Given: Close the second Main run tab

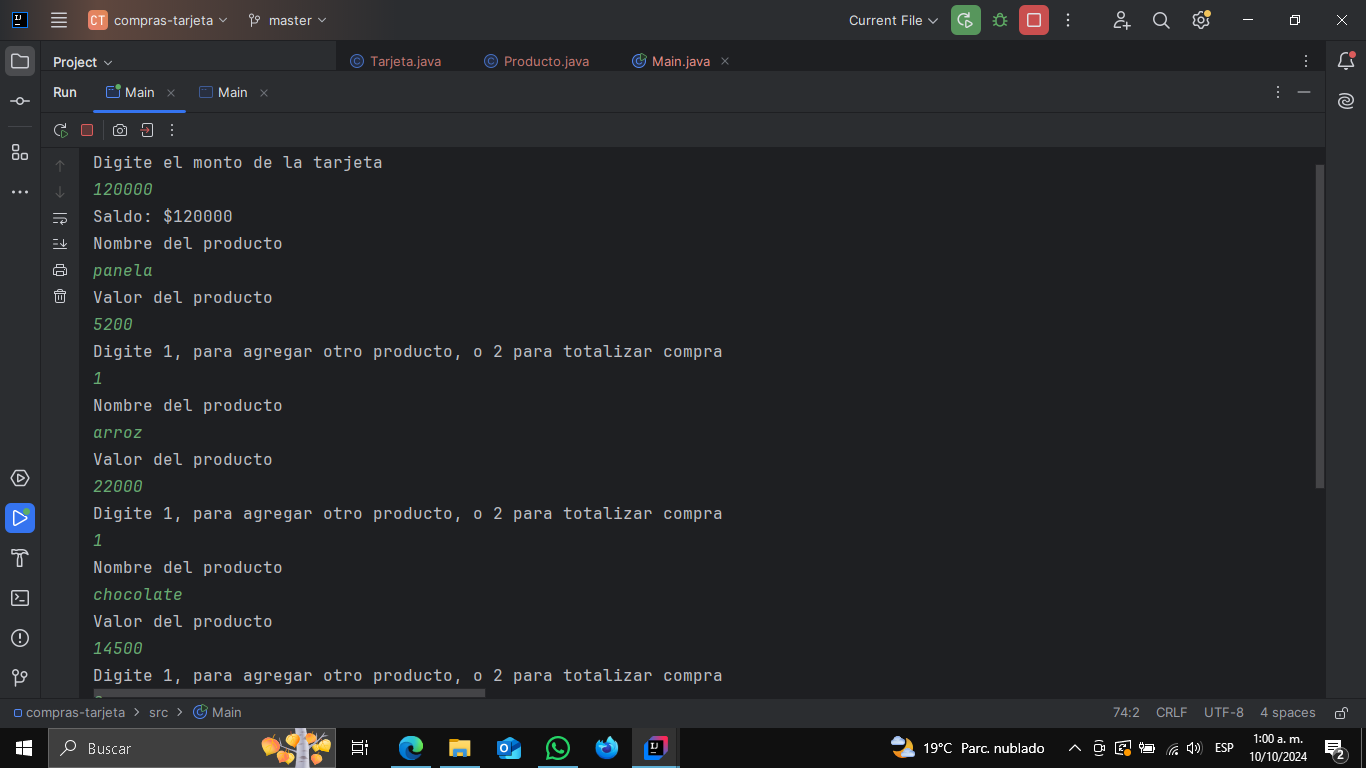Looking at the screenshot, I should [x=264, y=93].
